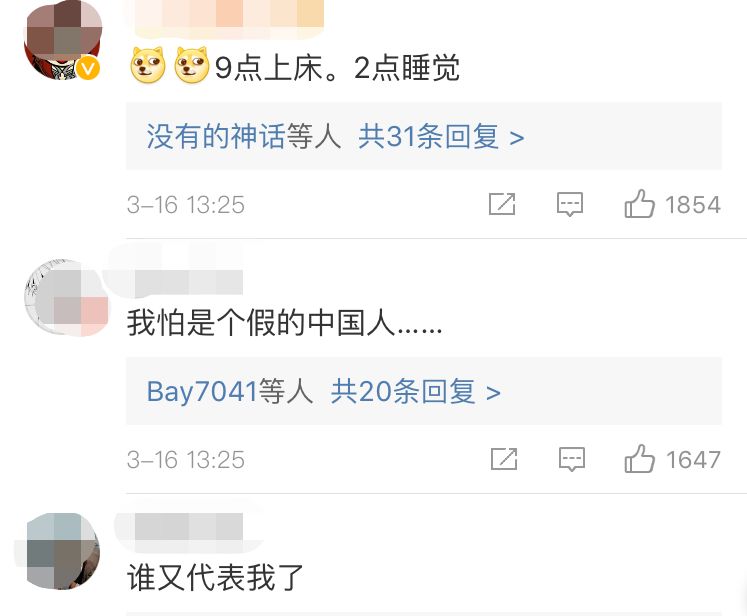Open reply box for 9点上床 comment

point(570,204)
